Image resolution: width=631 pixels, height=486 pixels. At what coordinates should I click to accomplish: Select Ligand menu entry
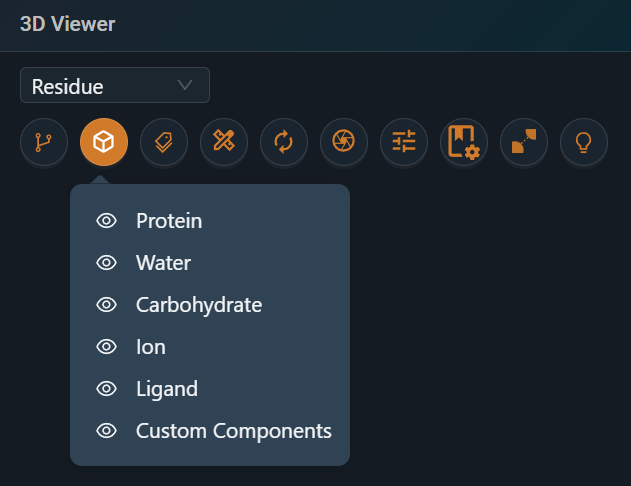pos(167,389)
